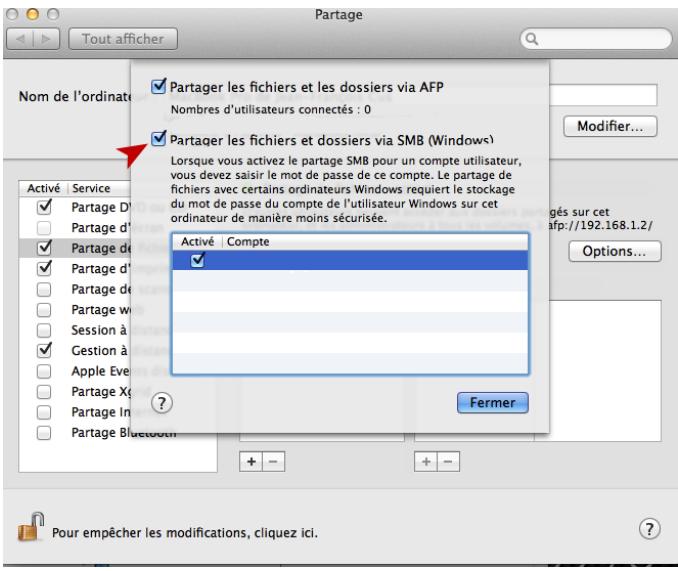678x571 pixels.
Task: Click the Tout afficher button
Action: pyautogui.click(x=123, y=39)
